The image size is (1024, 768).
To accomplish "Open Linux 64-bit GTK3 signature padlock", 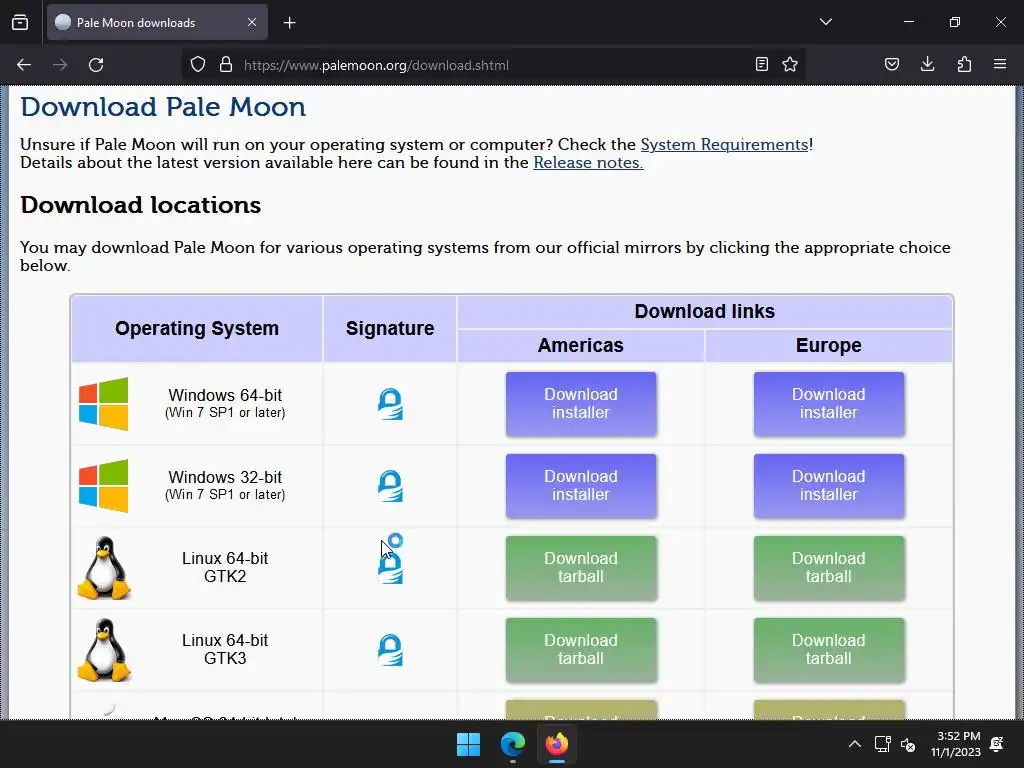I will pyautogui.click(x=391, y=650).
